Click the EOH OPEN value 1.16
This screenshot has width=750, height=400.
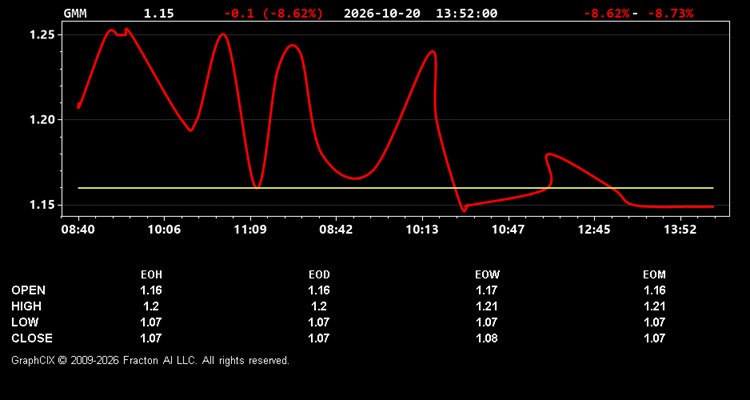(x=151, y=290)
